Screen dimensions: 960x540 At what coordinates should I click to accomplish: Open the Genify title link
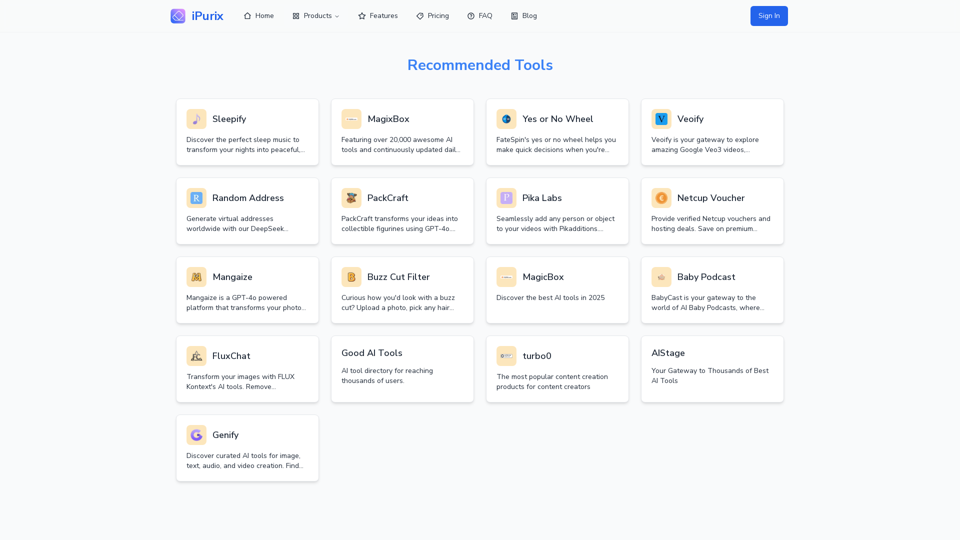click(225, 435)
